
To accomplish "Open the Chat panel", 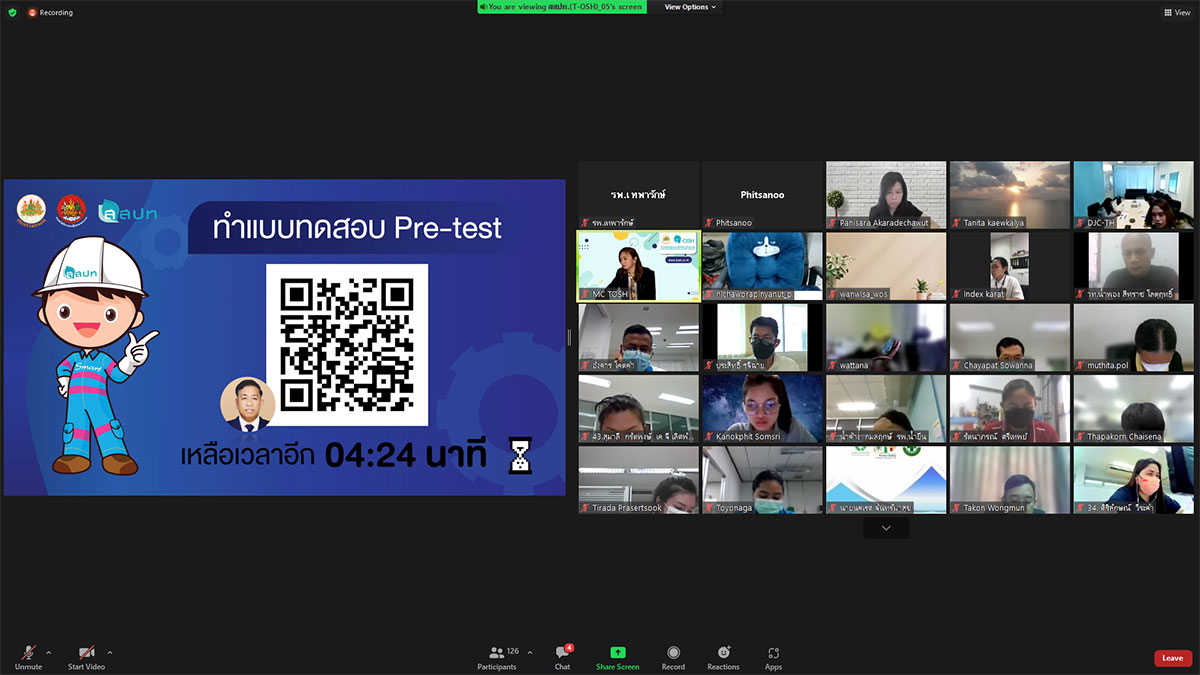I will tap(562, 657).
